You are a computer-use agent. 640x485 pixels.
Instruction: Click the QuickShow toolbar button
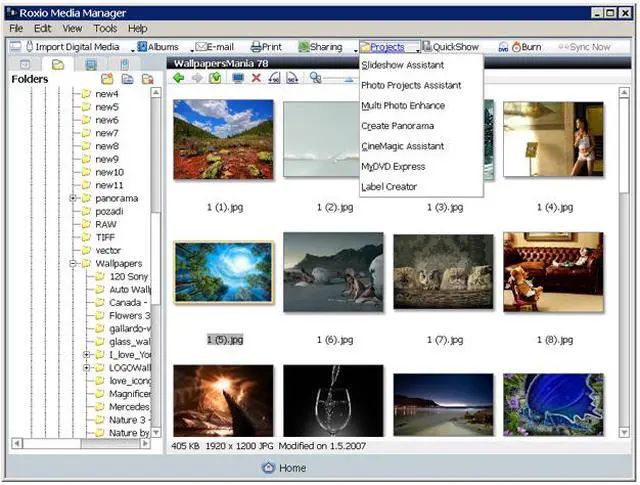tap(450, 47)
